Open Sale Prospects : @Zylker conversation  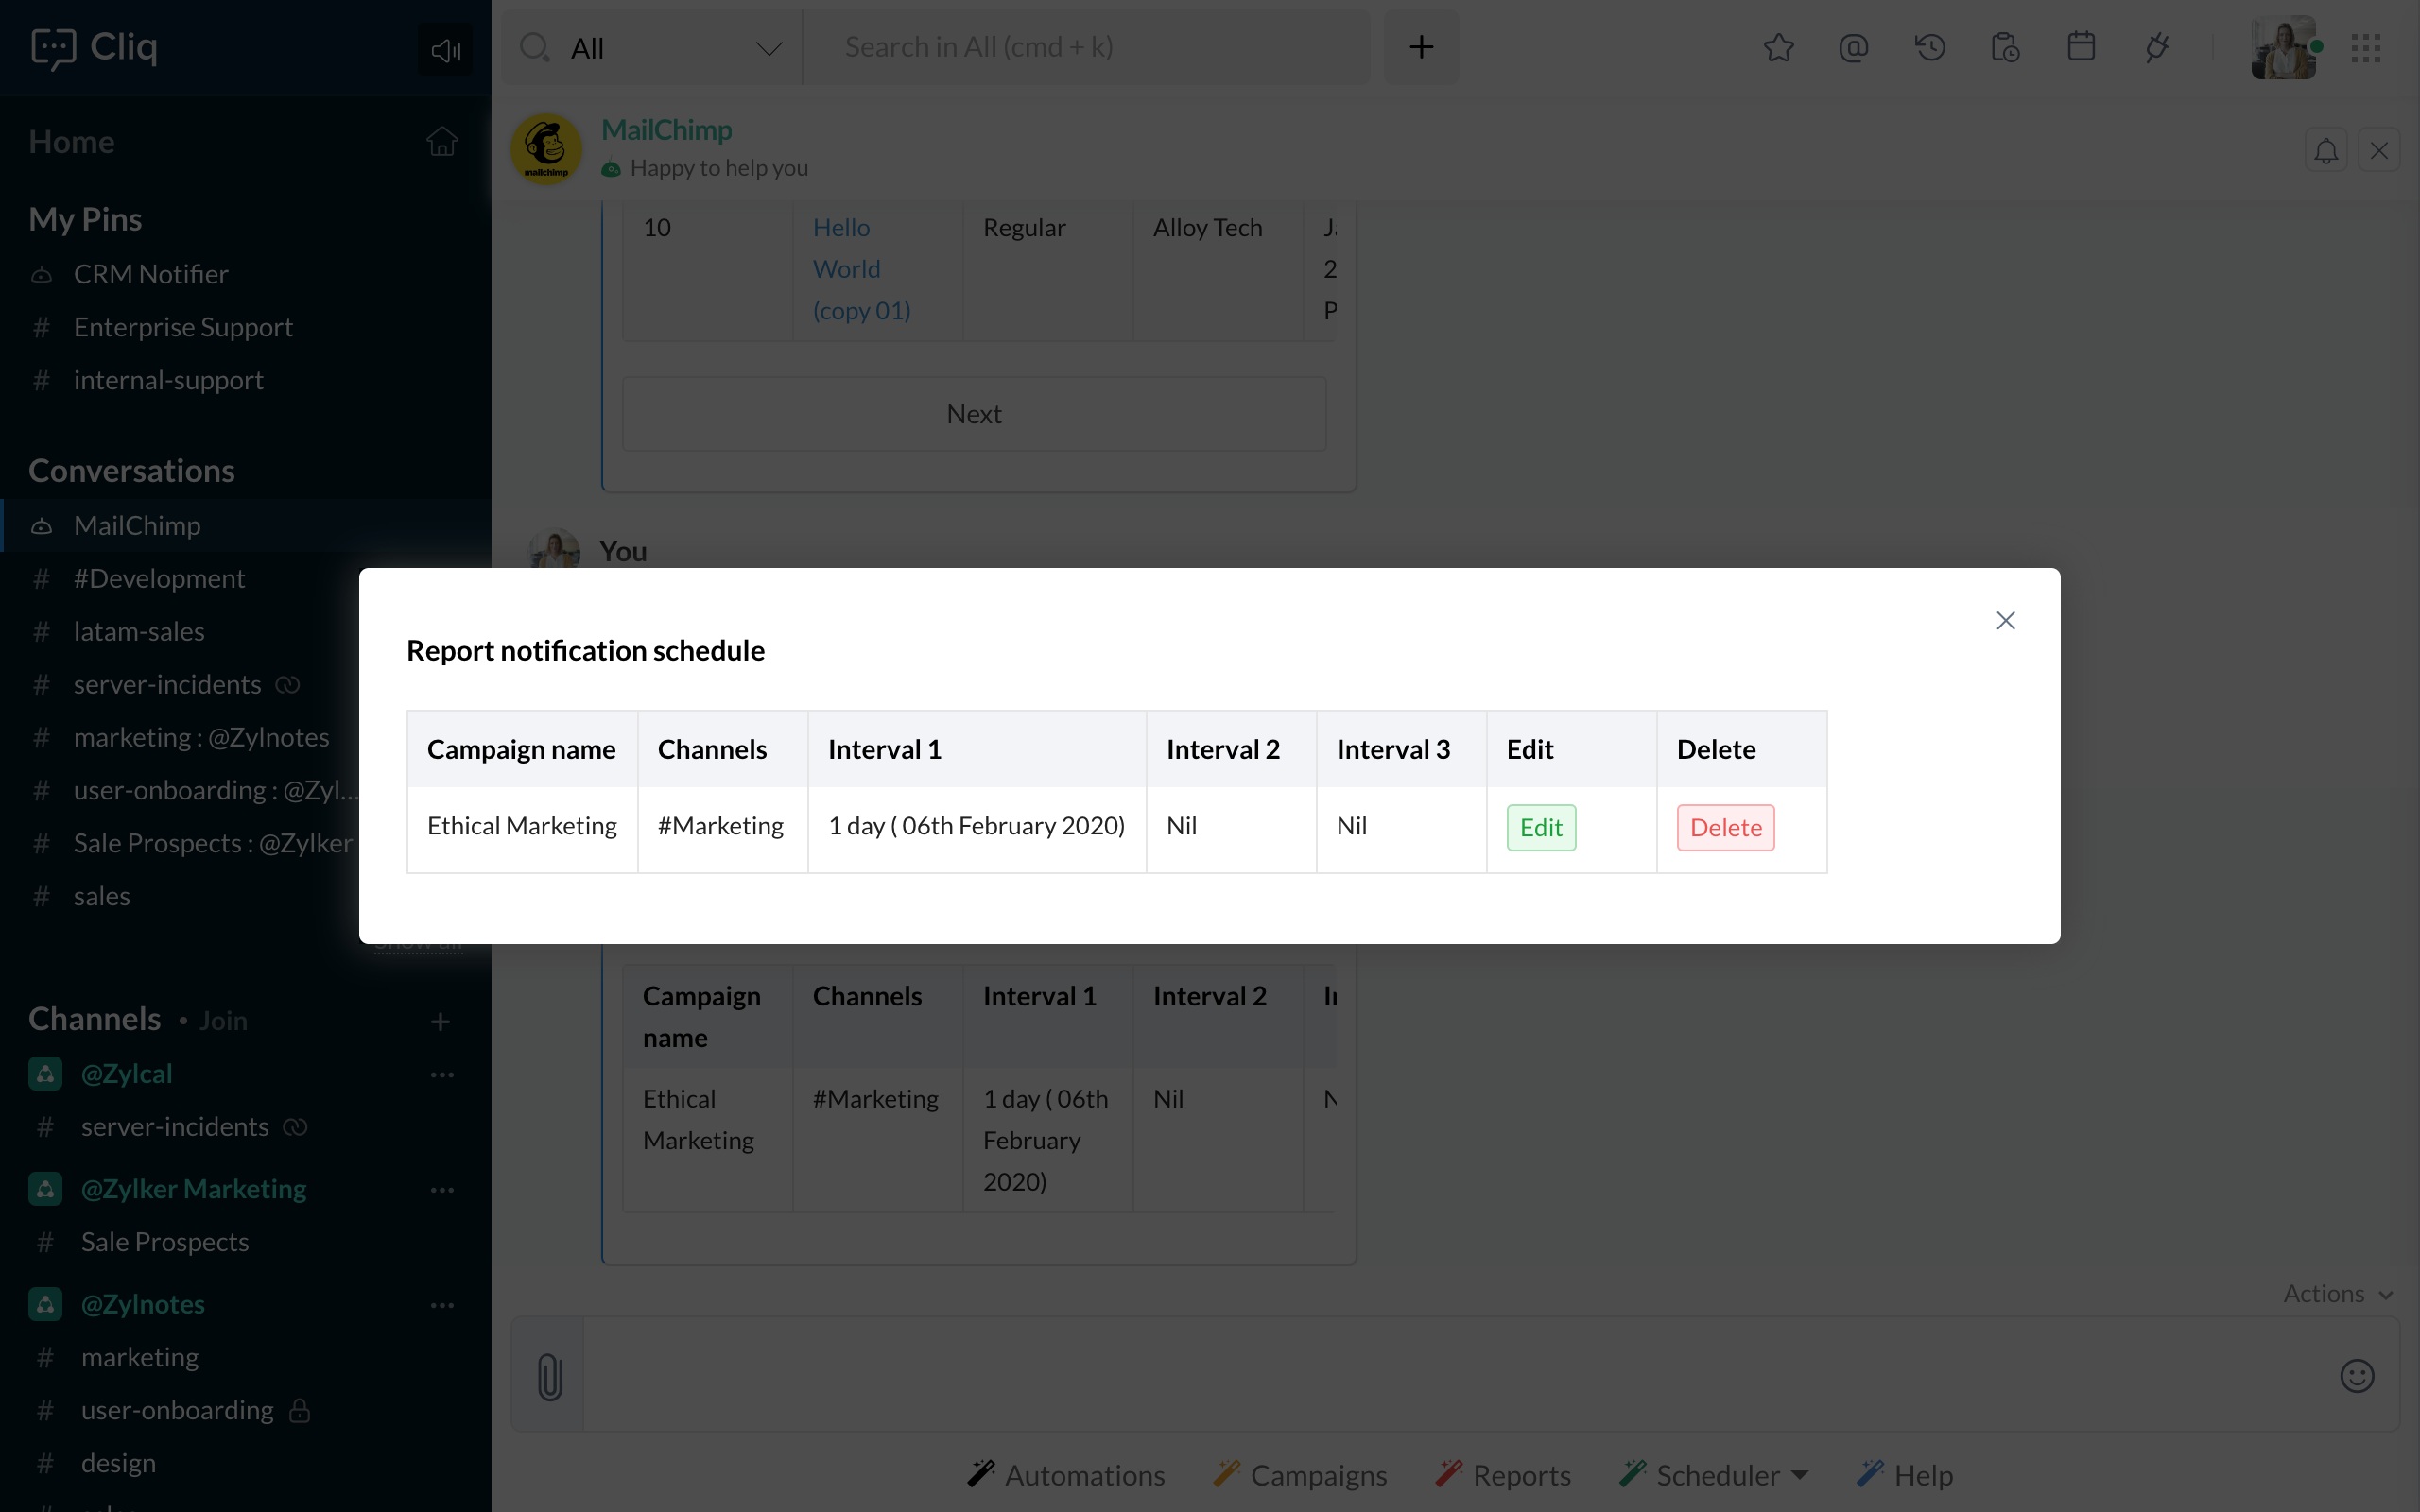click(212, 843)
